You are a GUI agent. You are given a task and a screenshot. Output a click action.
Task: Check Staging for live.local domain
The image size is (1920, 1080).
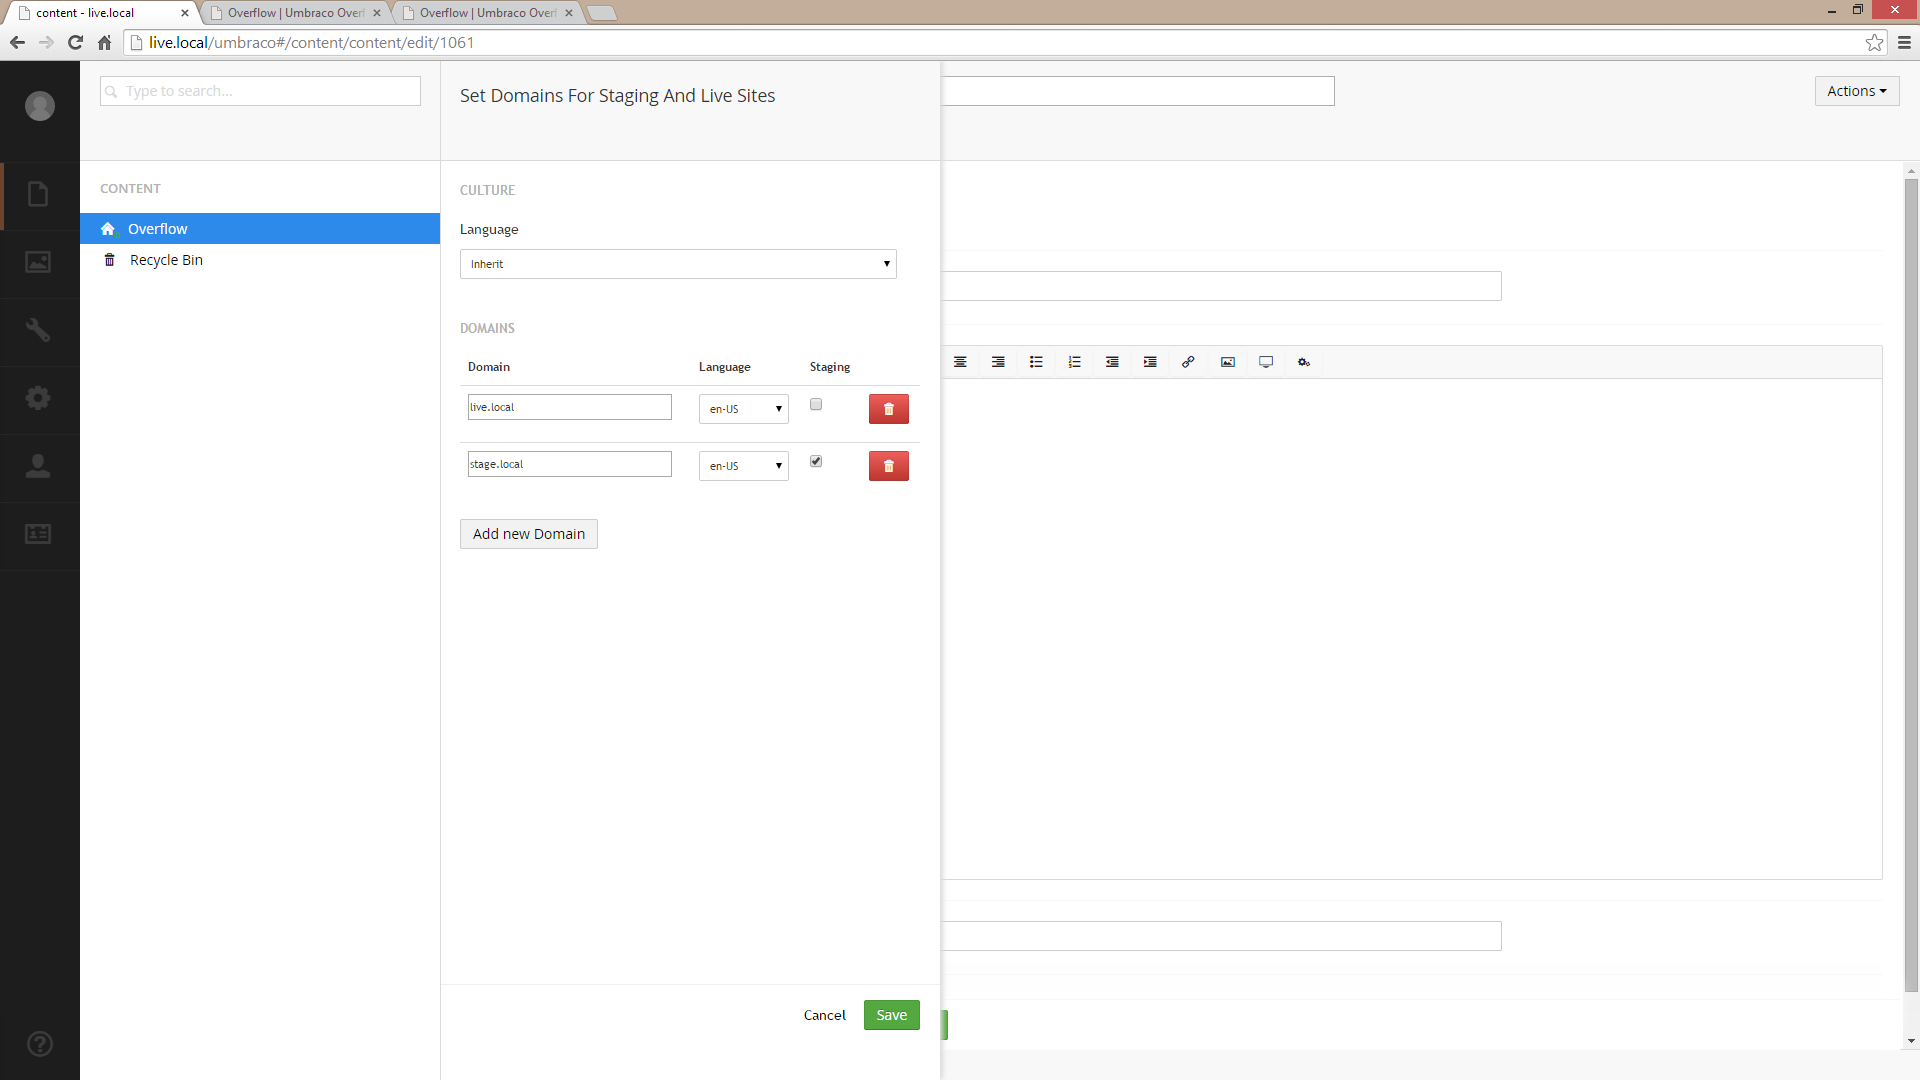pos(816,404)
